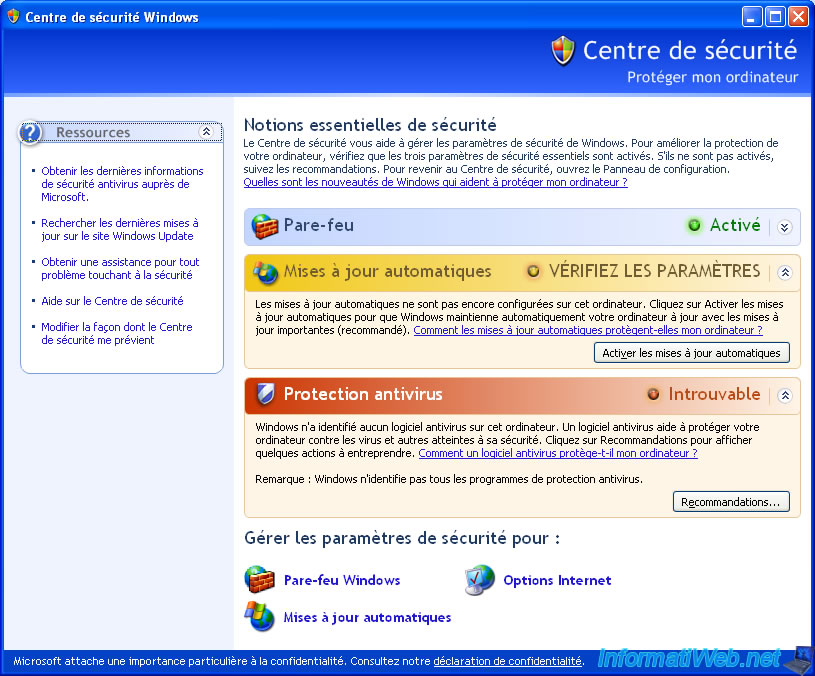Image resolution: width=815 pixels, height=676 pixels.
Task: Click the firewall brick icon in the Pare-feu header
Action: 265,227
